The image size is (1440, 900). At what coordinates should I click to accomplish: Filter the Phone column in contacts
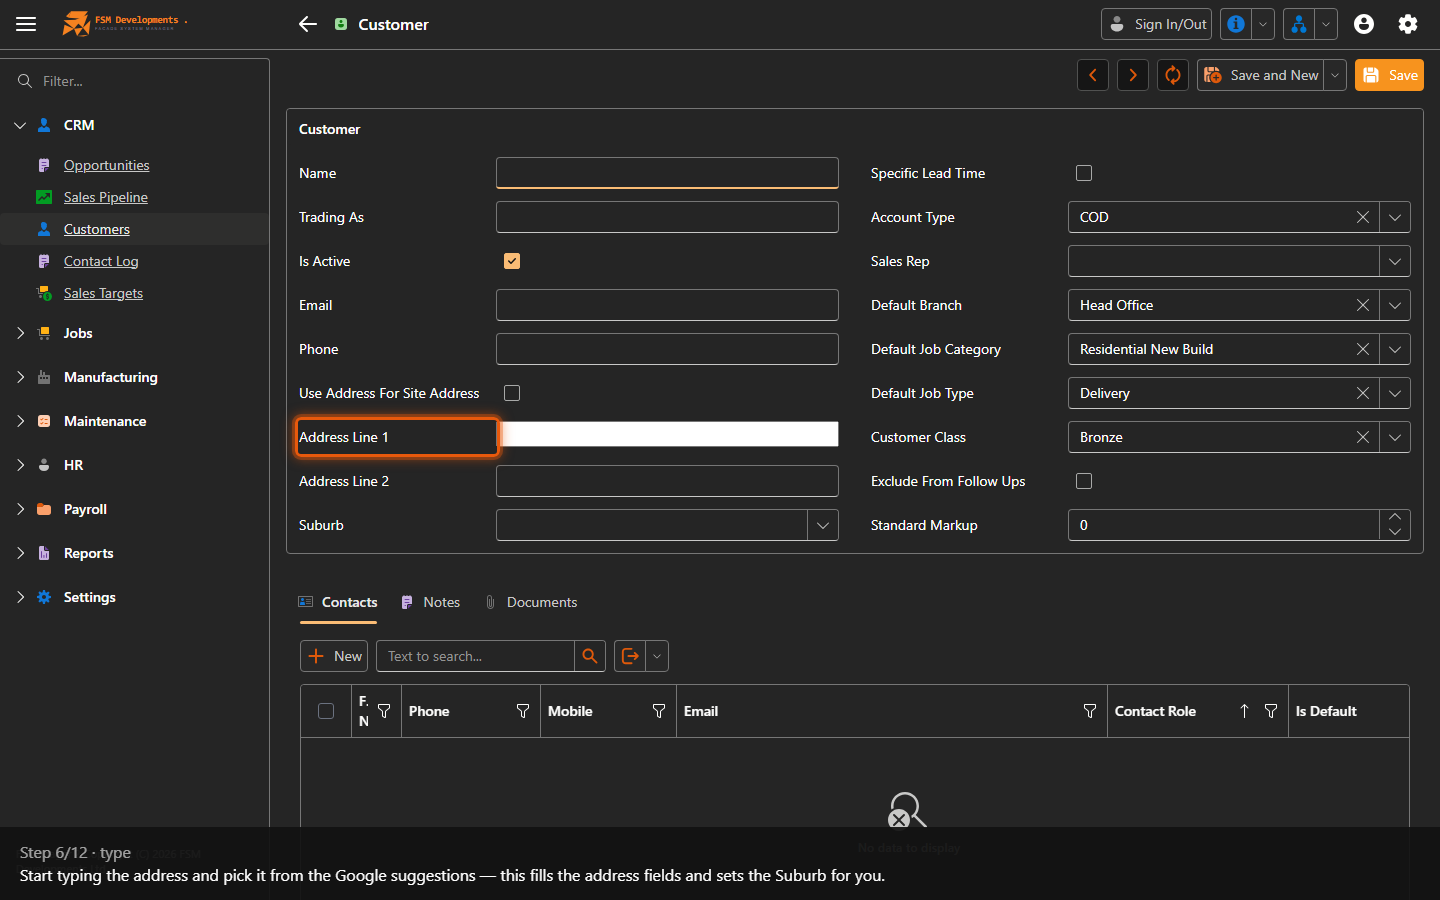tap(523, 711)
